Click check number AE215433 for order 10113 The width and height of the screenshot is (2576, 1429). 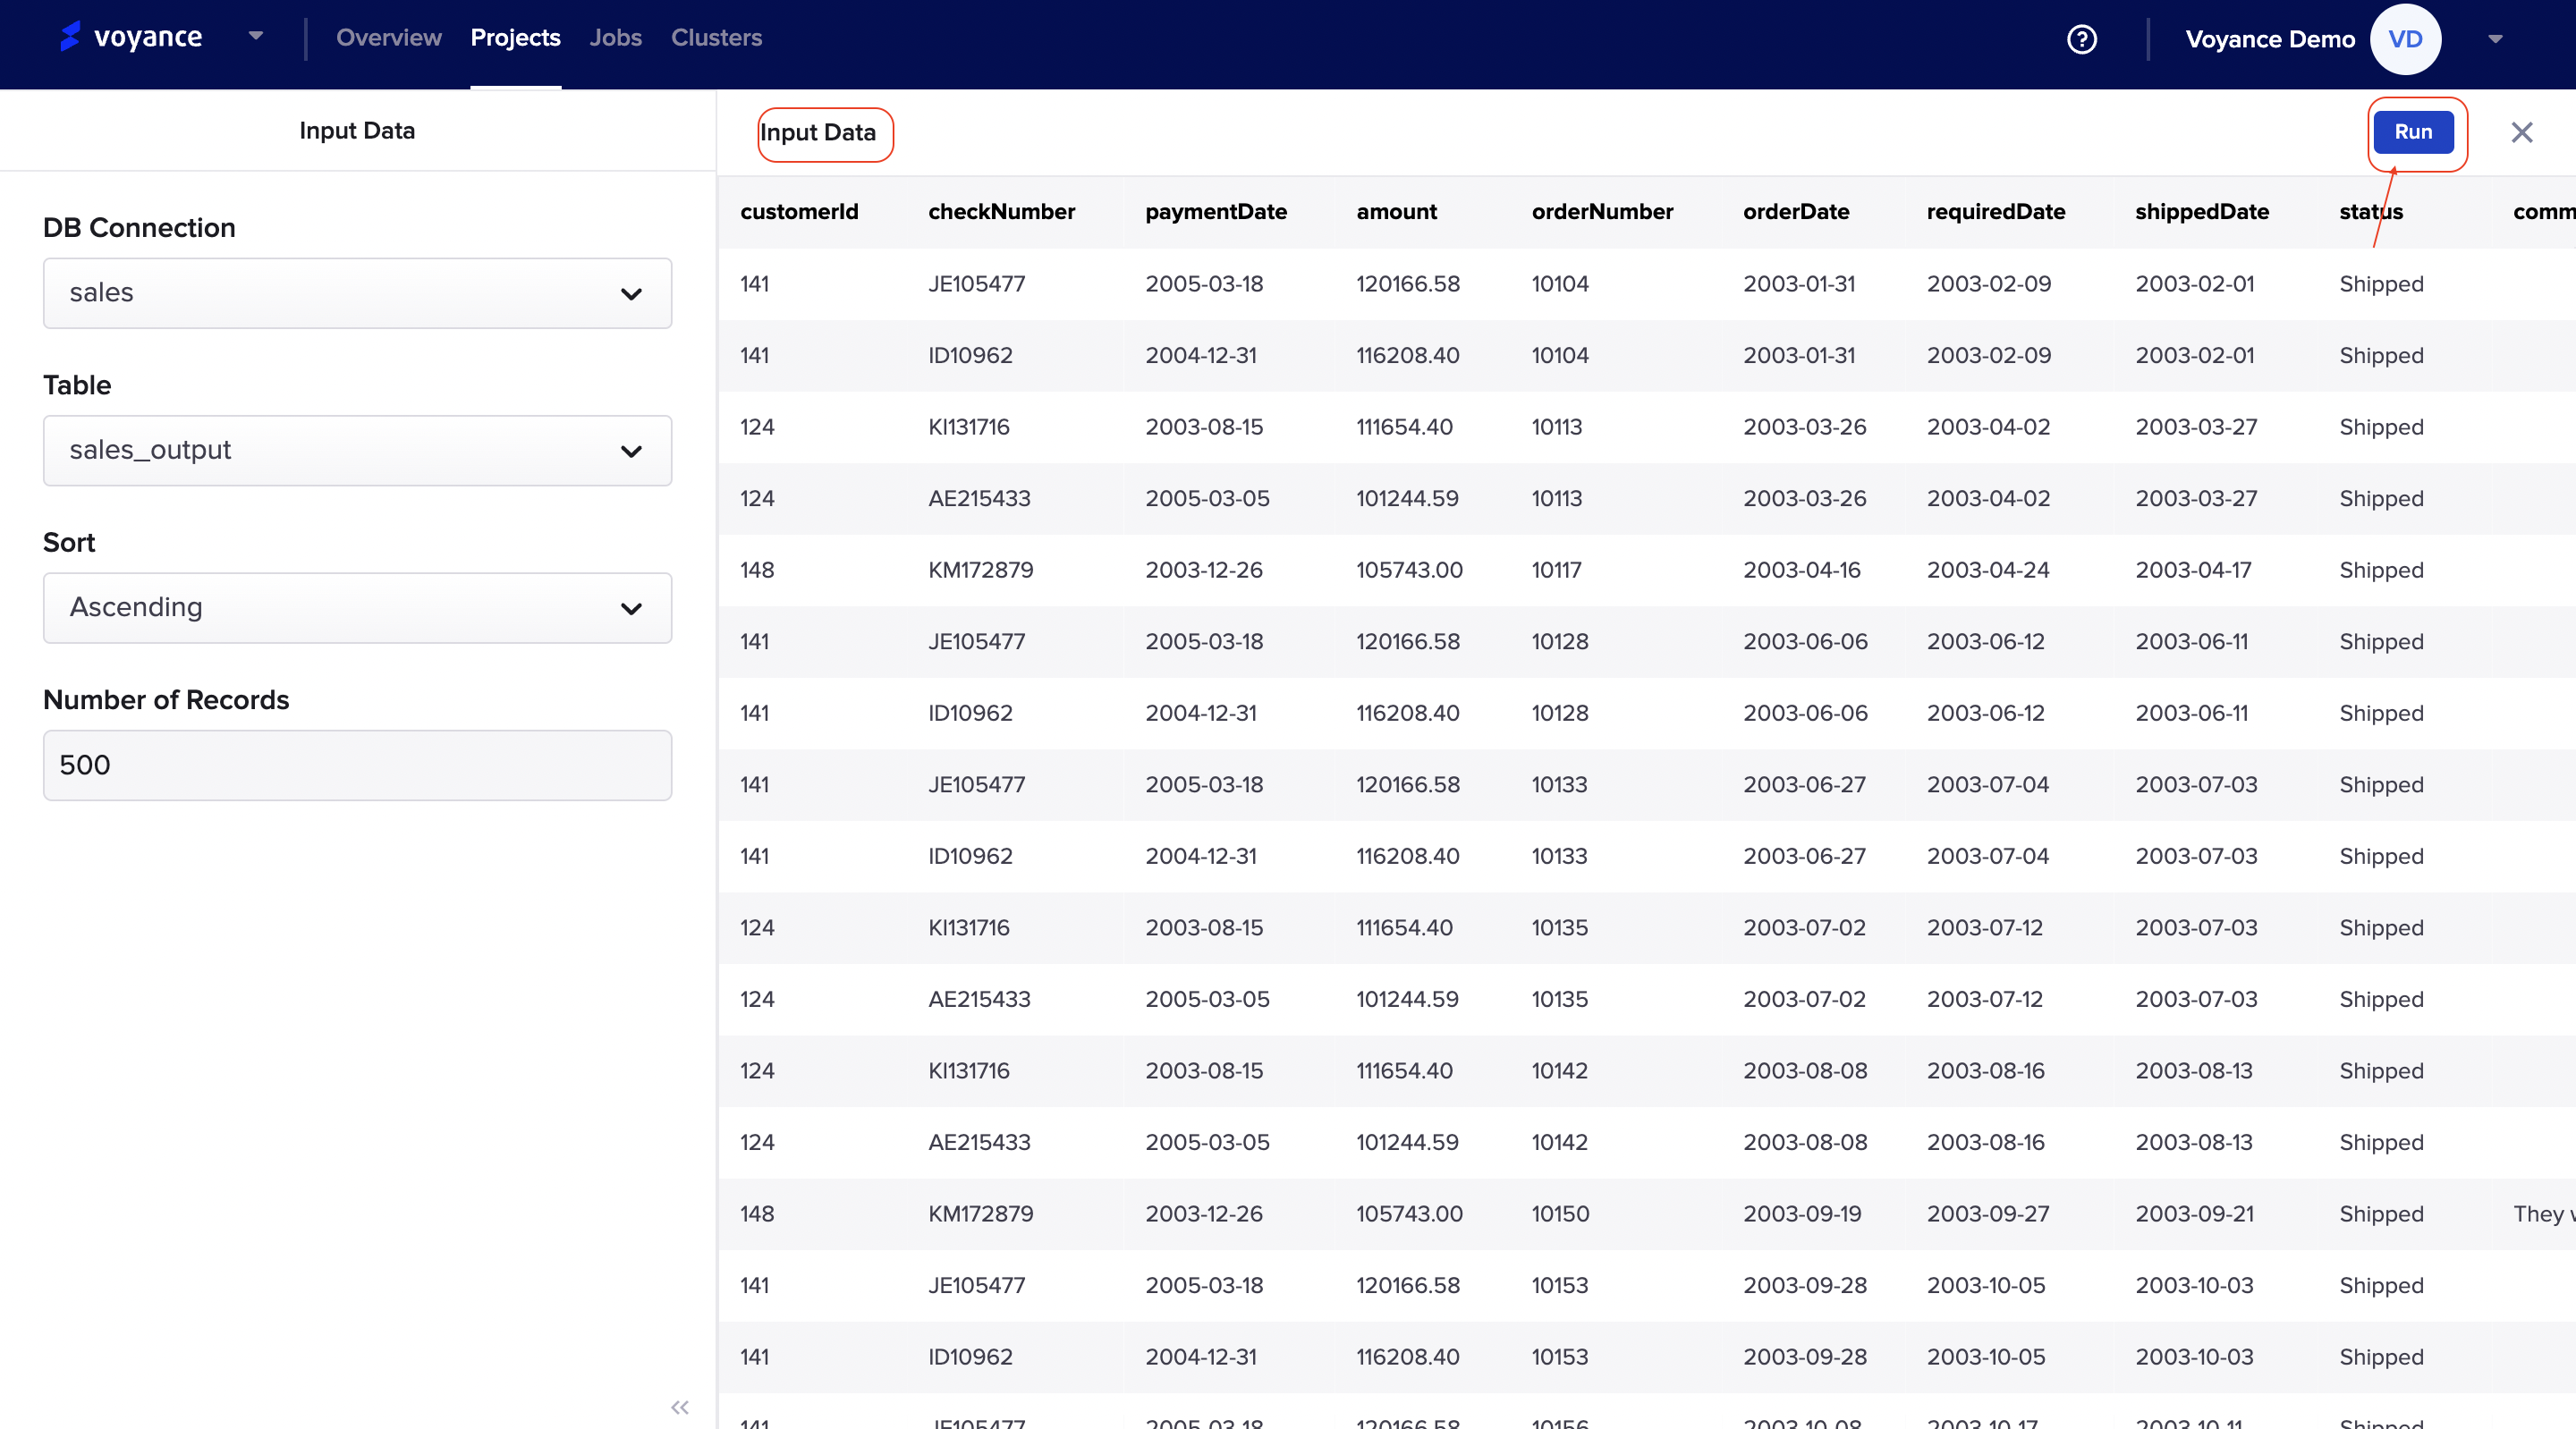point(978,498)
